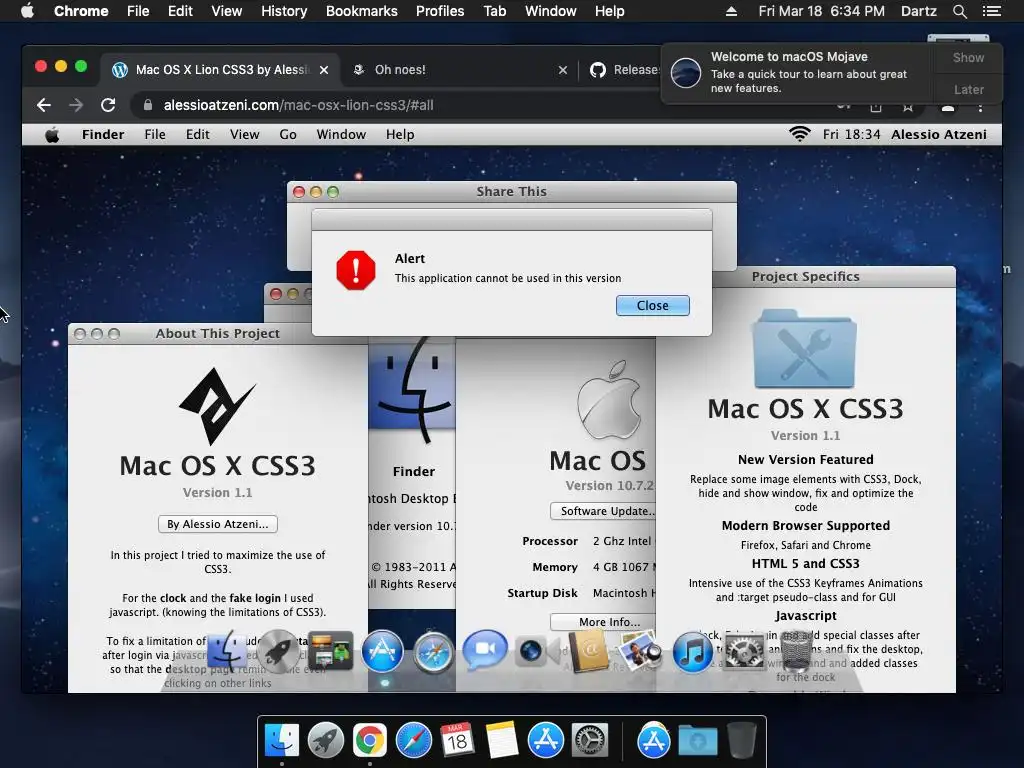This screenshot has width=1024, height=768.
Task: Open Launchpad rocket in the simulated Lion dock
Action: tap(278, 650)
